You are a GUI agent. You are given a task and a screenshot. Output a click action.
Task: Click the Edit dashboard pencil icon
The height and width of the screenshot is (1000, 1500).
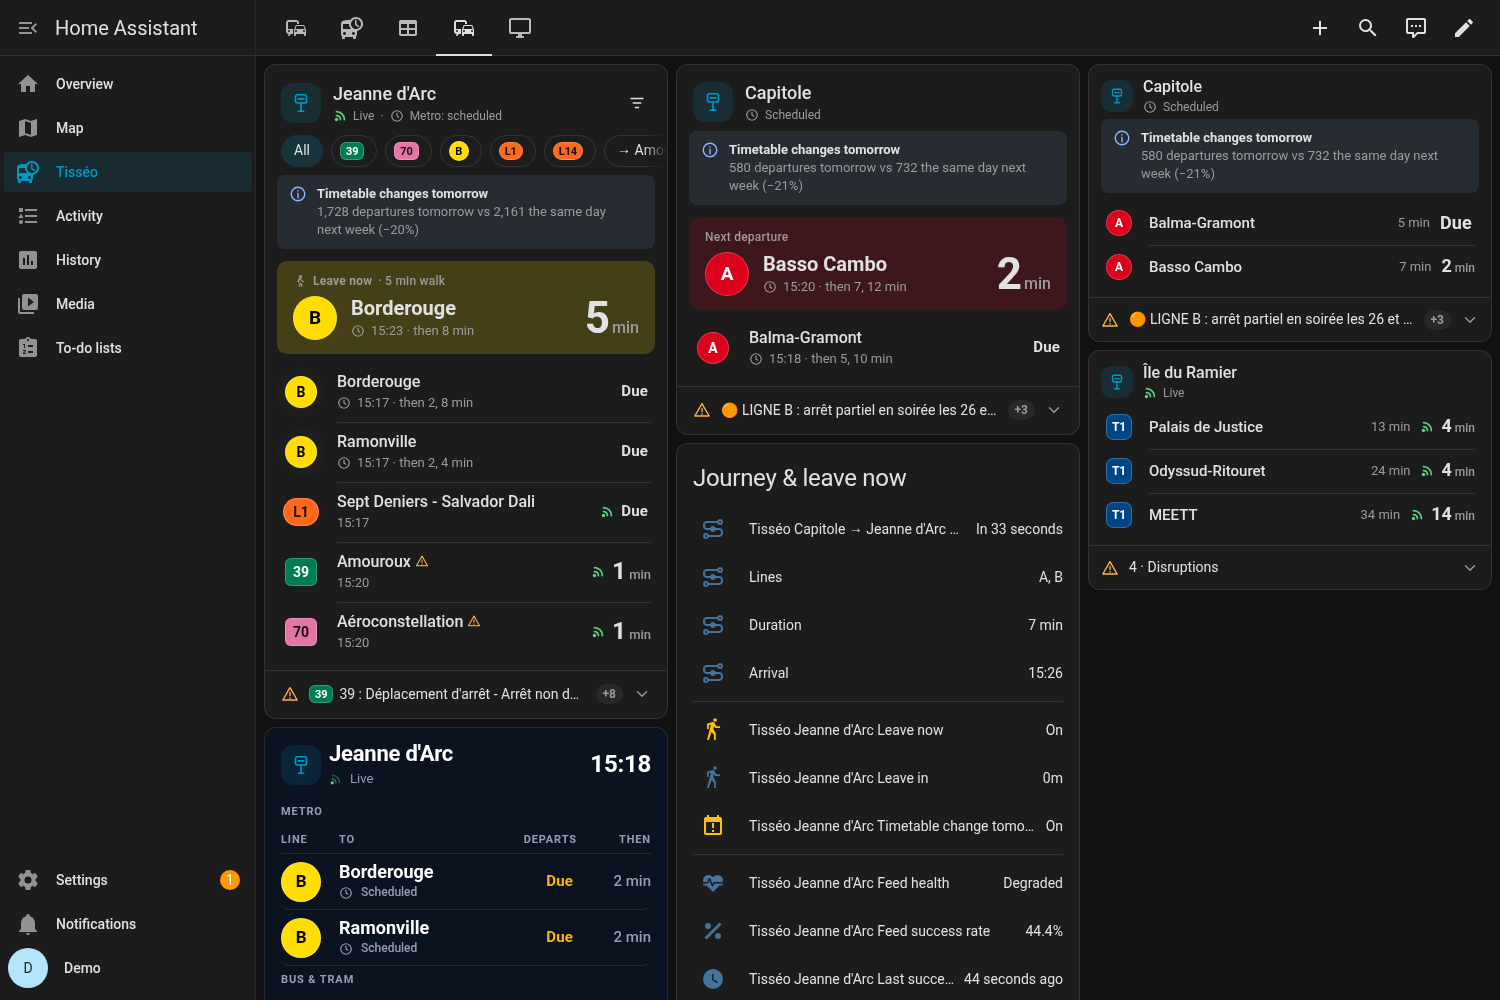(x=1464, y=28)
